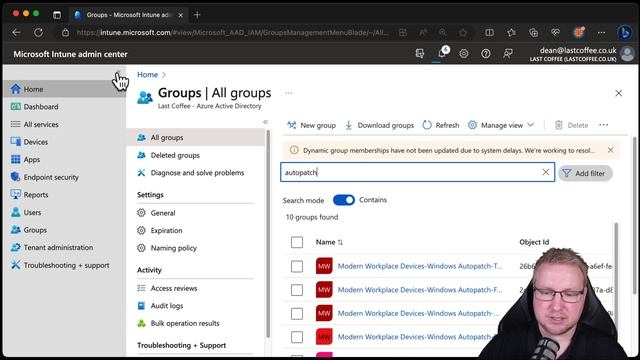Click the Reports icon in sidebar
Screen dimensions: 640x360
pyautogui.click(x=16, y=194)
